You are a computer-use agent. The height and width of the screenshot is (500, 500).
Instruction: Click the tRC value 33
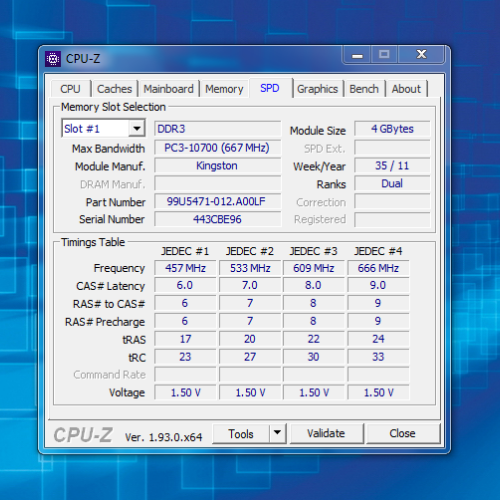tap(378, 357)
